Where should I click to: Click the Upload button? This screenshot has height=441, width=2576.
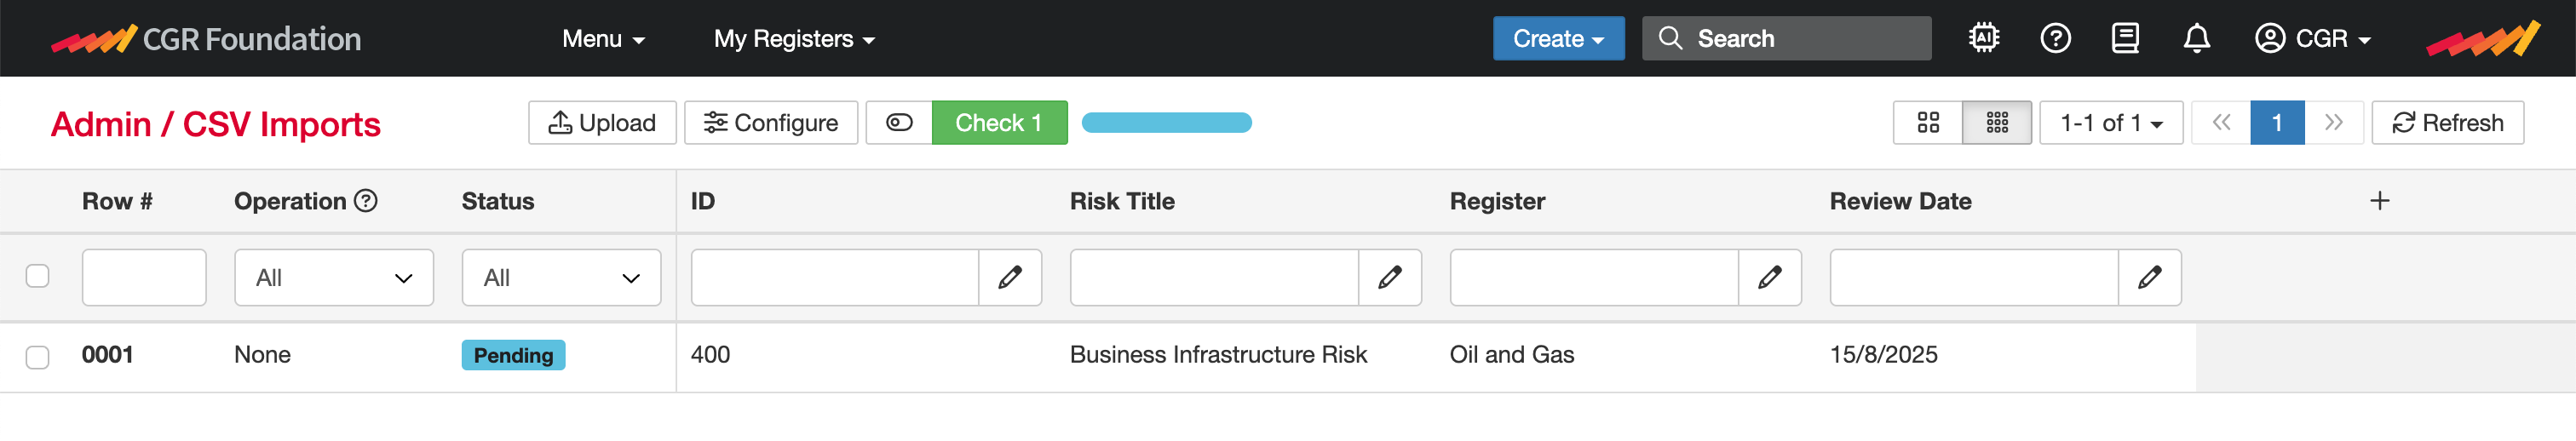pos(602,123)
